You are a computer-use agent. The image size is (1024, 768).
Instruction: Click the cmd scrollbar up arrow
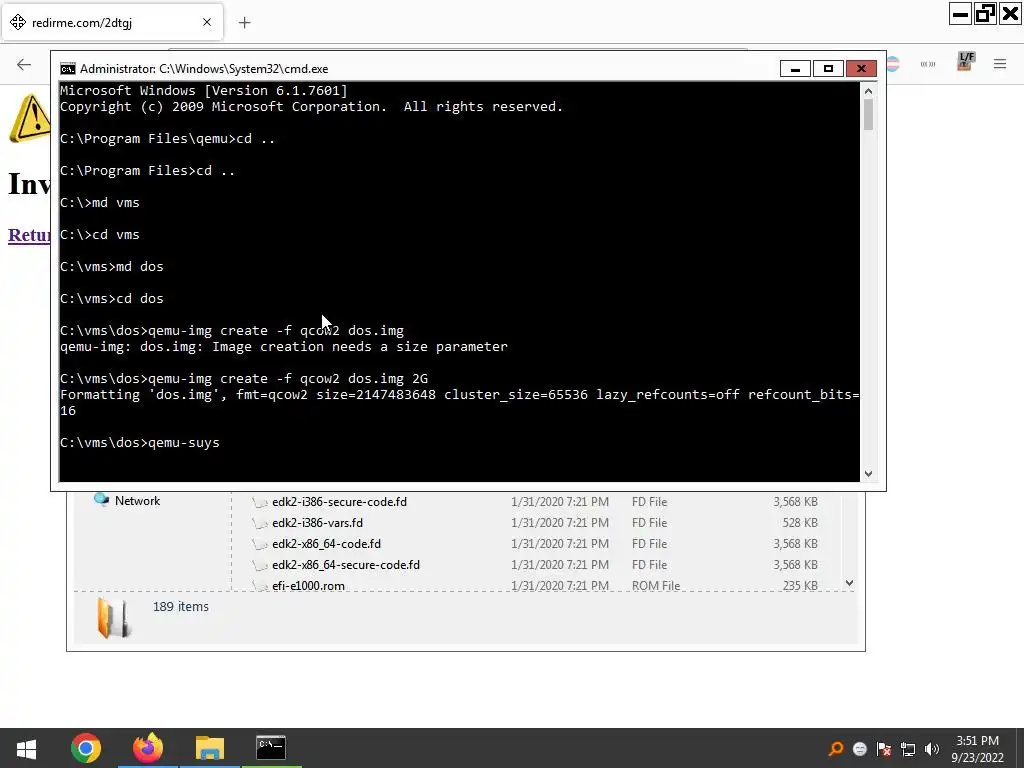868,92
